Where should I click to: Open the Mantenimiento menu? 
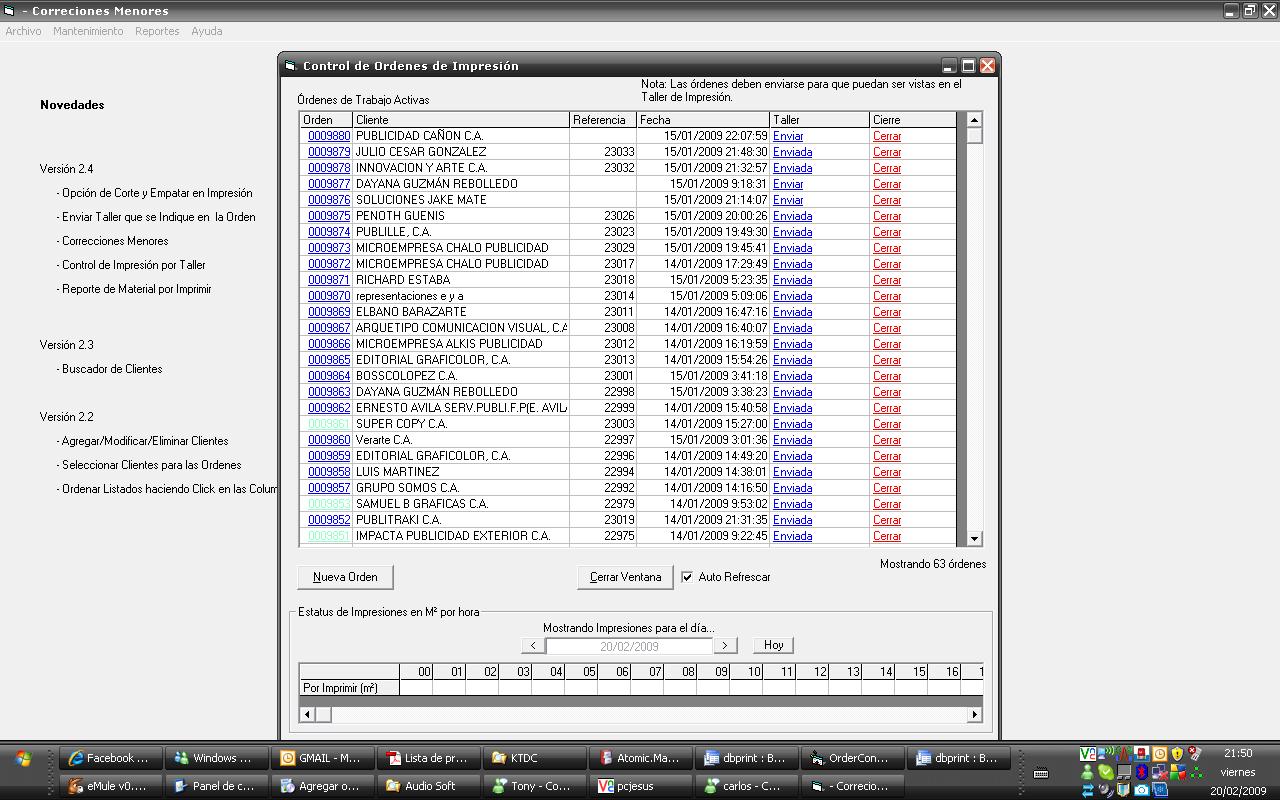click(x=88, y=31)
